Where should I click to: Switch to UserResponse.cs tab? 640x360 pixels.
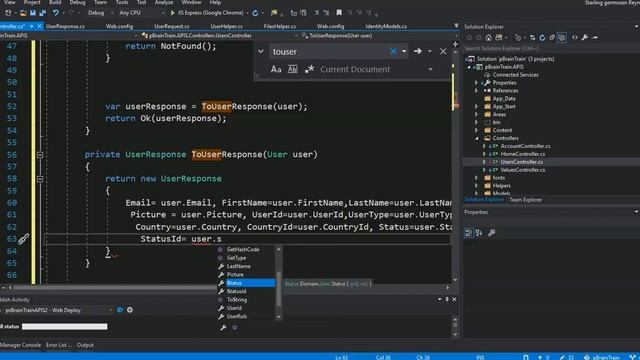(x=65, y=26)
